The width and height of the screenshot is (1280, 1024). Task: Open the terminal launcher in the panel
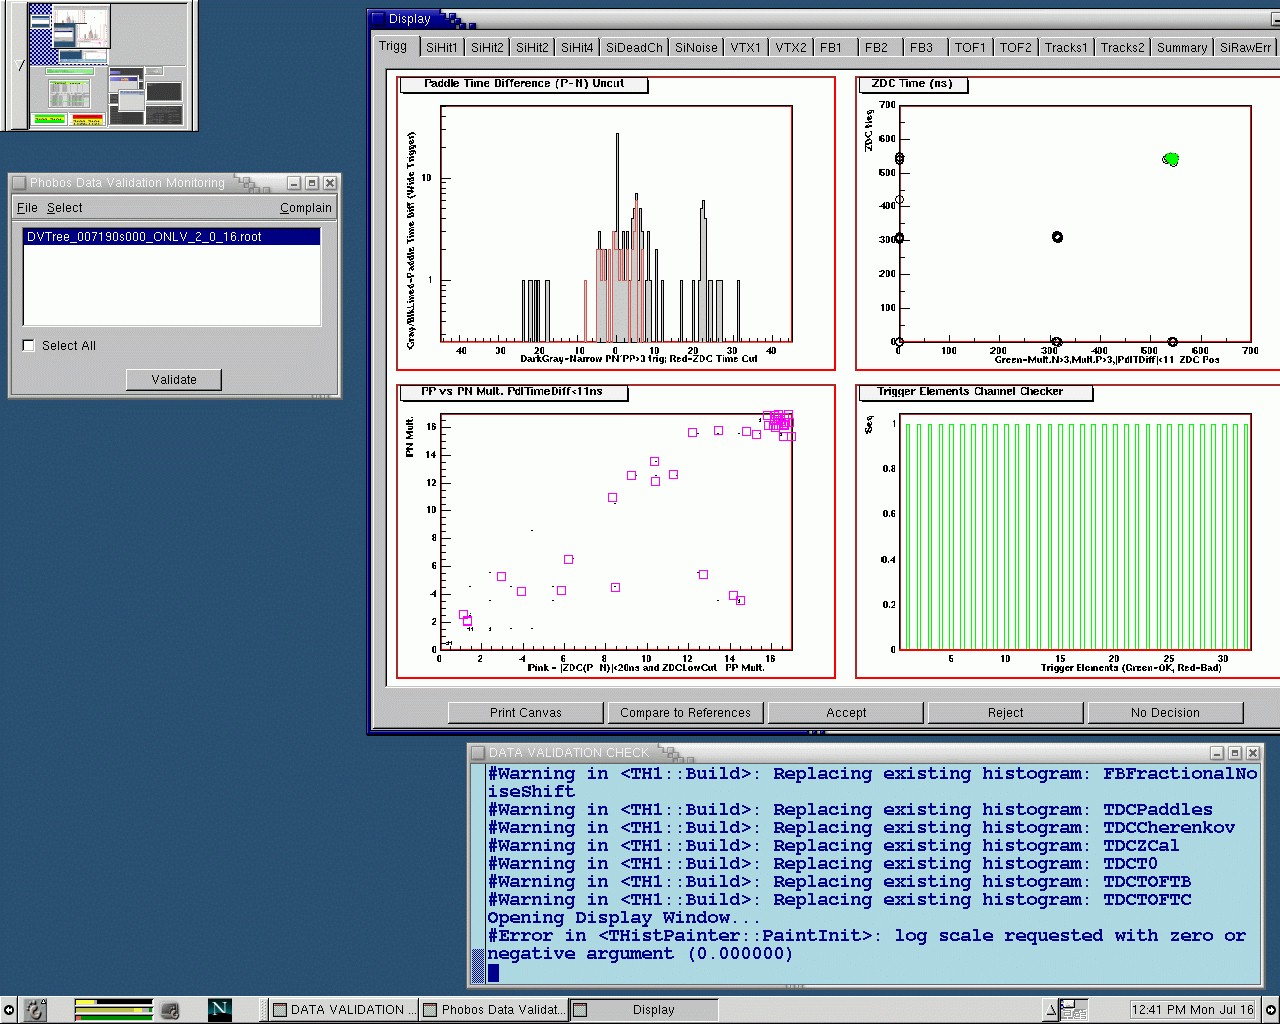[x=171, y=1010]
